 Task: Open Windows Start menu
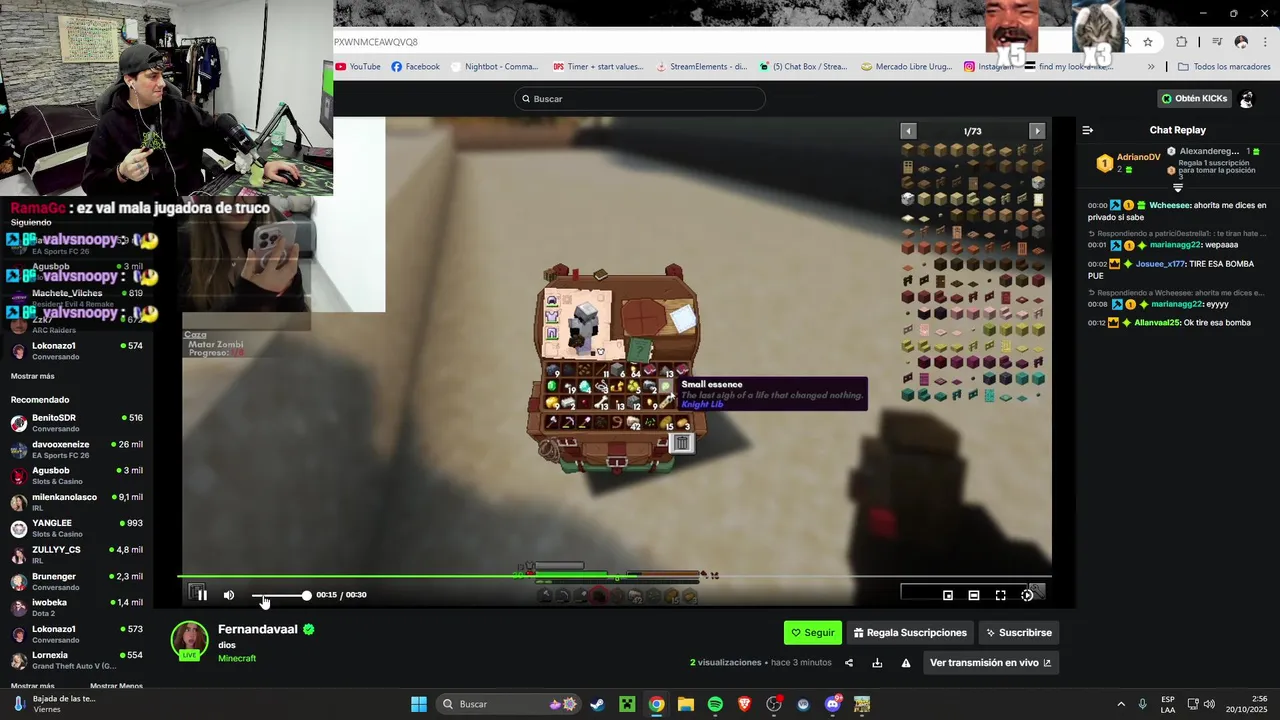[419, 704]
